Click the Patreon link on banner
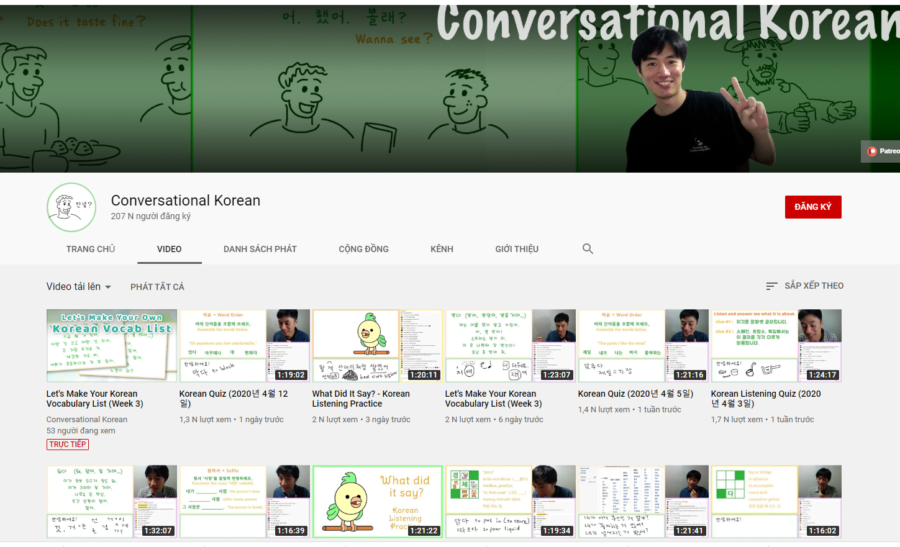The image size is (900, 547). click(x=881, y=151)
